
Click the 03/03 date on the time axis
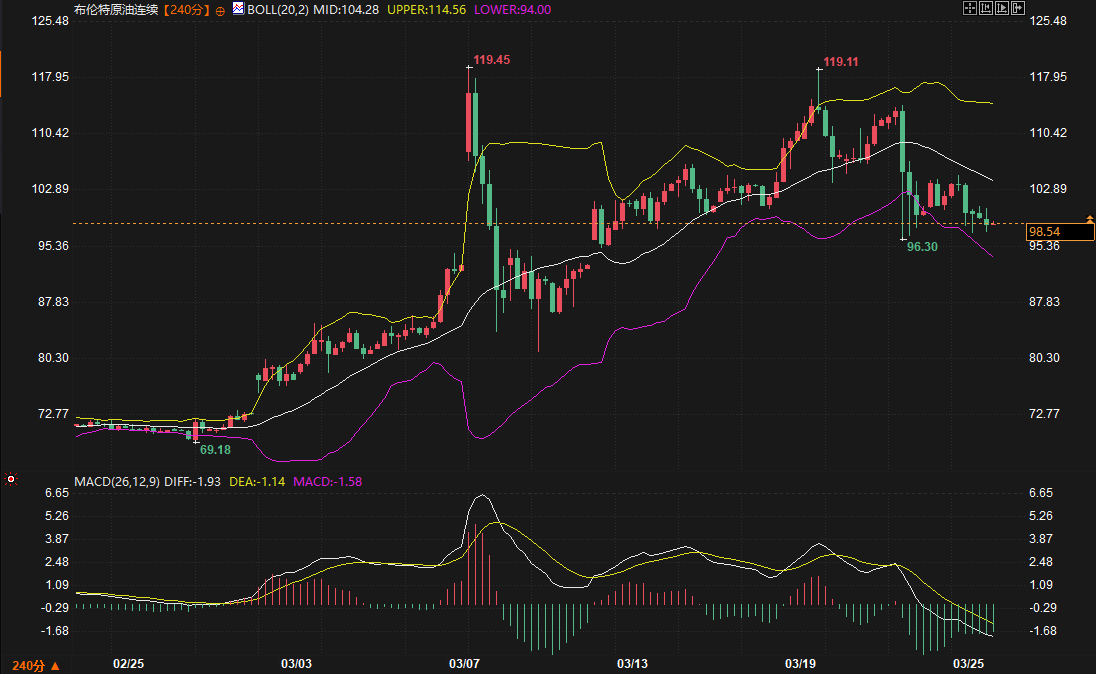[296, 664]
